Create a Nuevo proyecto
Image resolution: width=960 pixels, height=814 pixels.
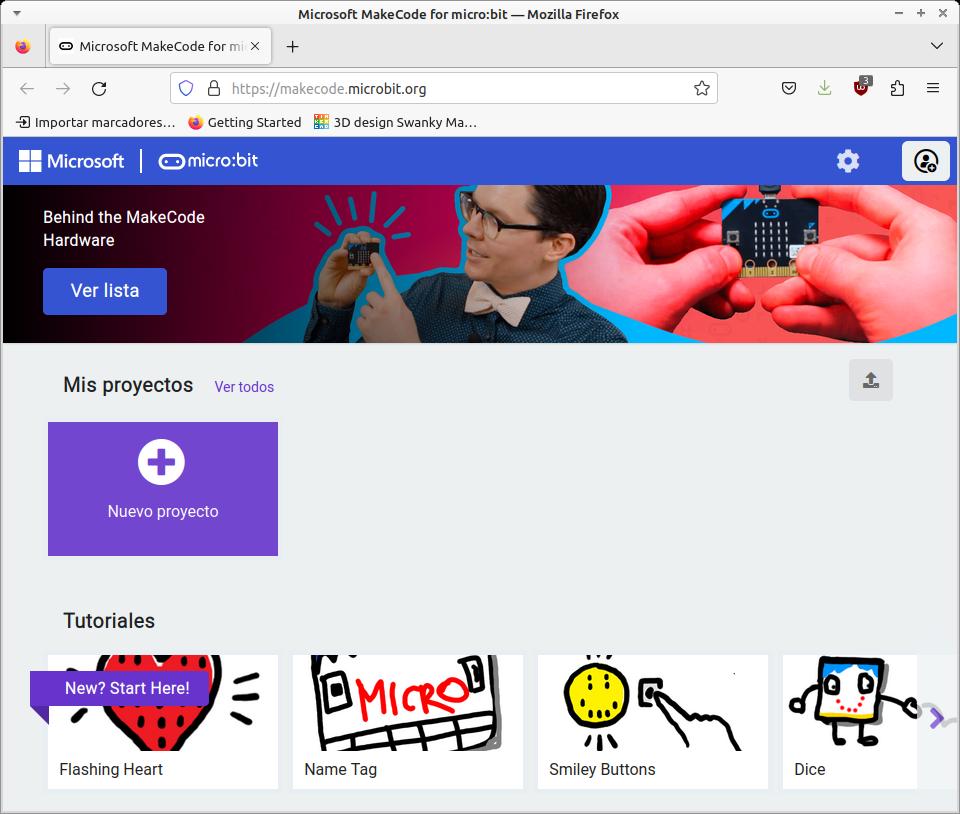pyautogui.click(x=163, y=488)
